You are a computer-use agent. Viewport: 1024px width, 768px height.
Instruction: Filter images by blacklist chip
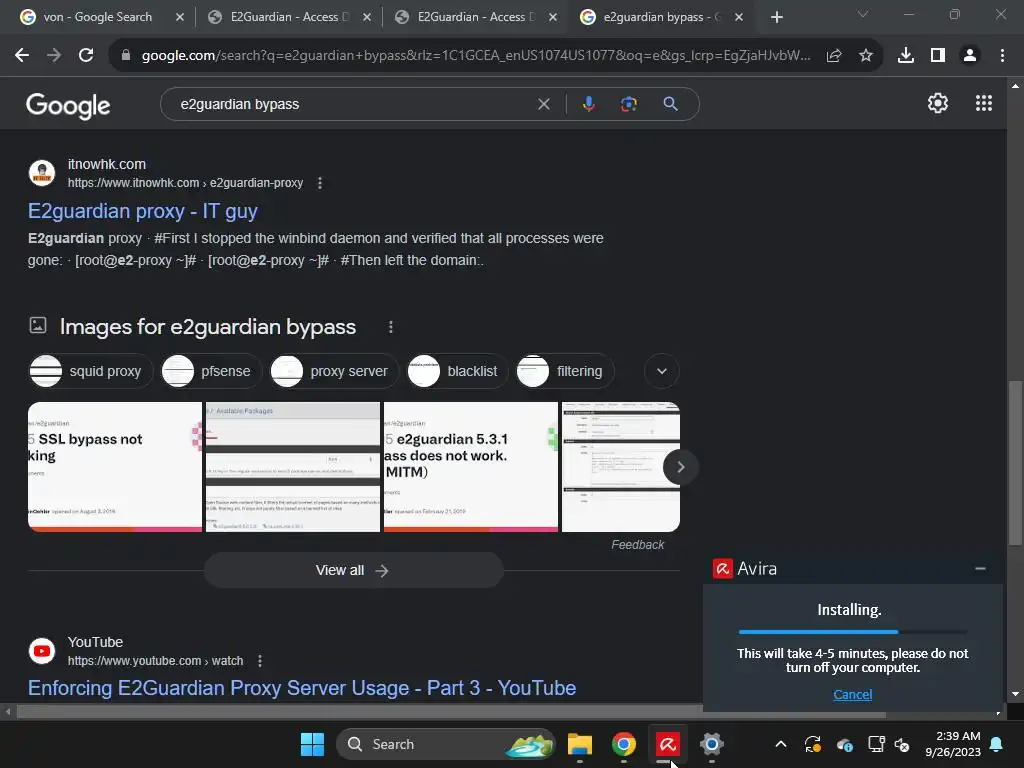click(457, 371)
